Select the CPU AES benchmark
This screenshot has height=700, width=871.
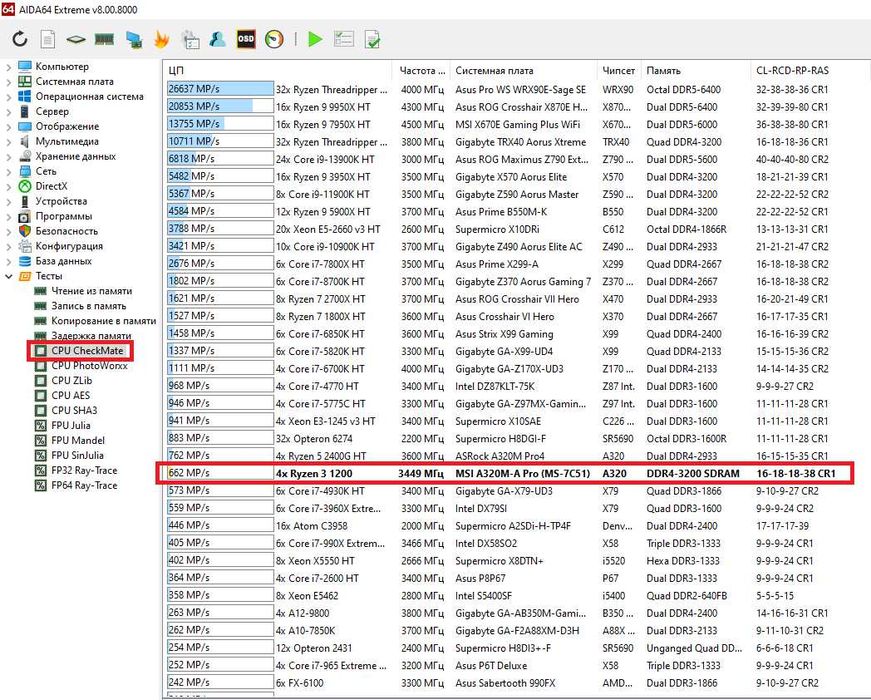[x=71, y=396]
